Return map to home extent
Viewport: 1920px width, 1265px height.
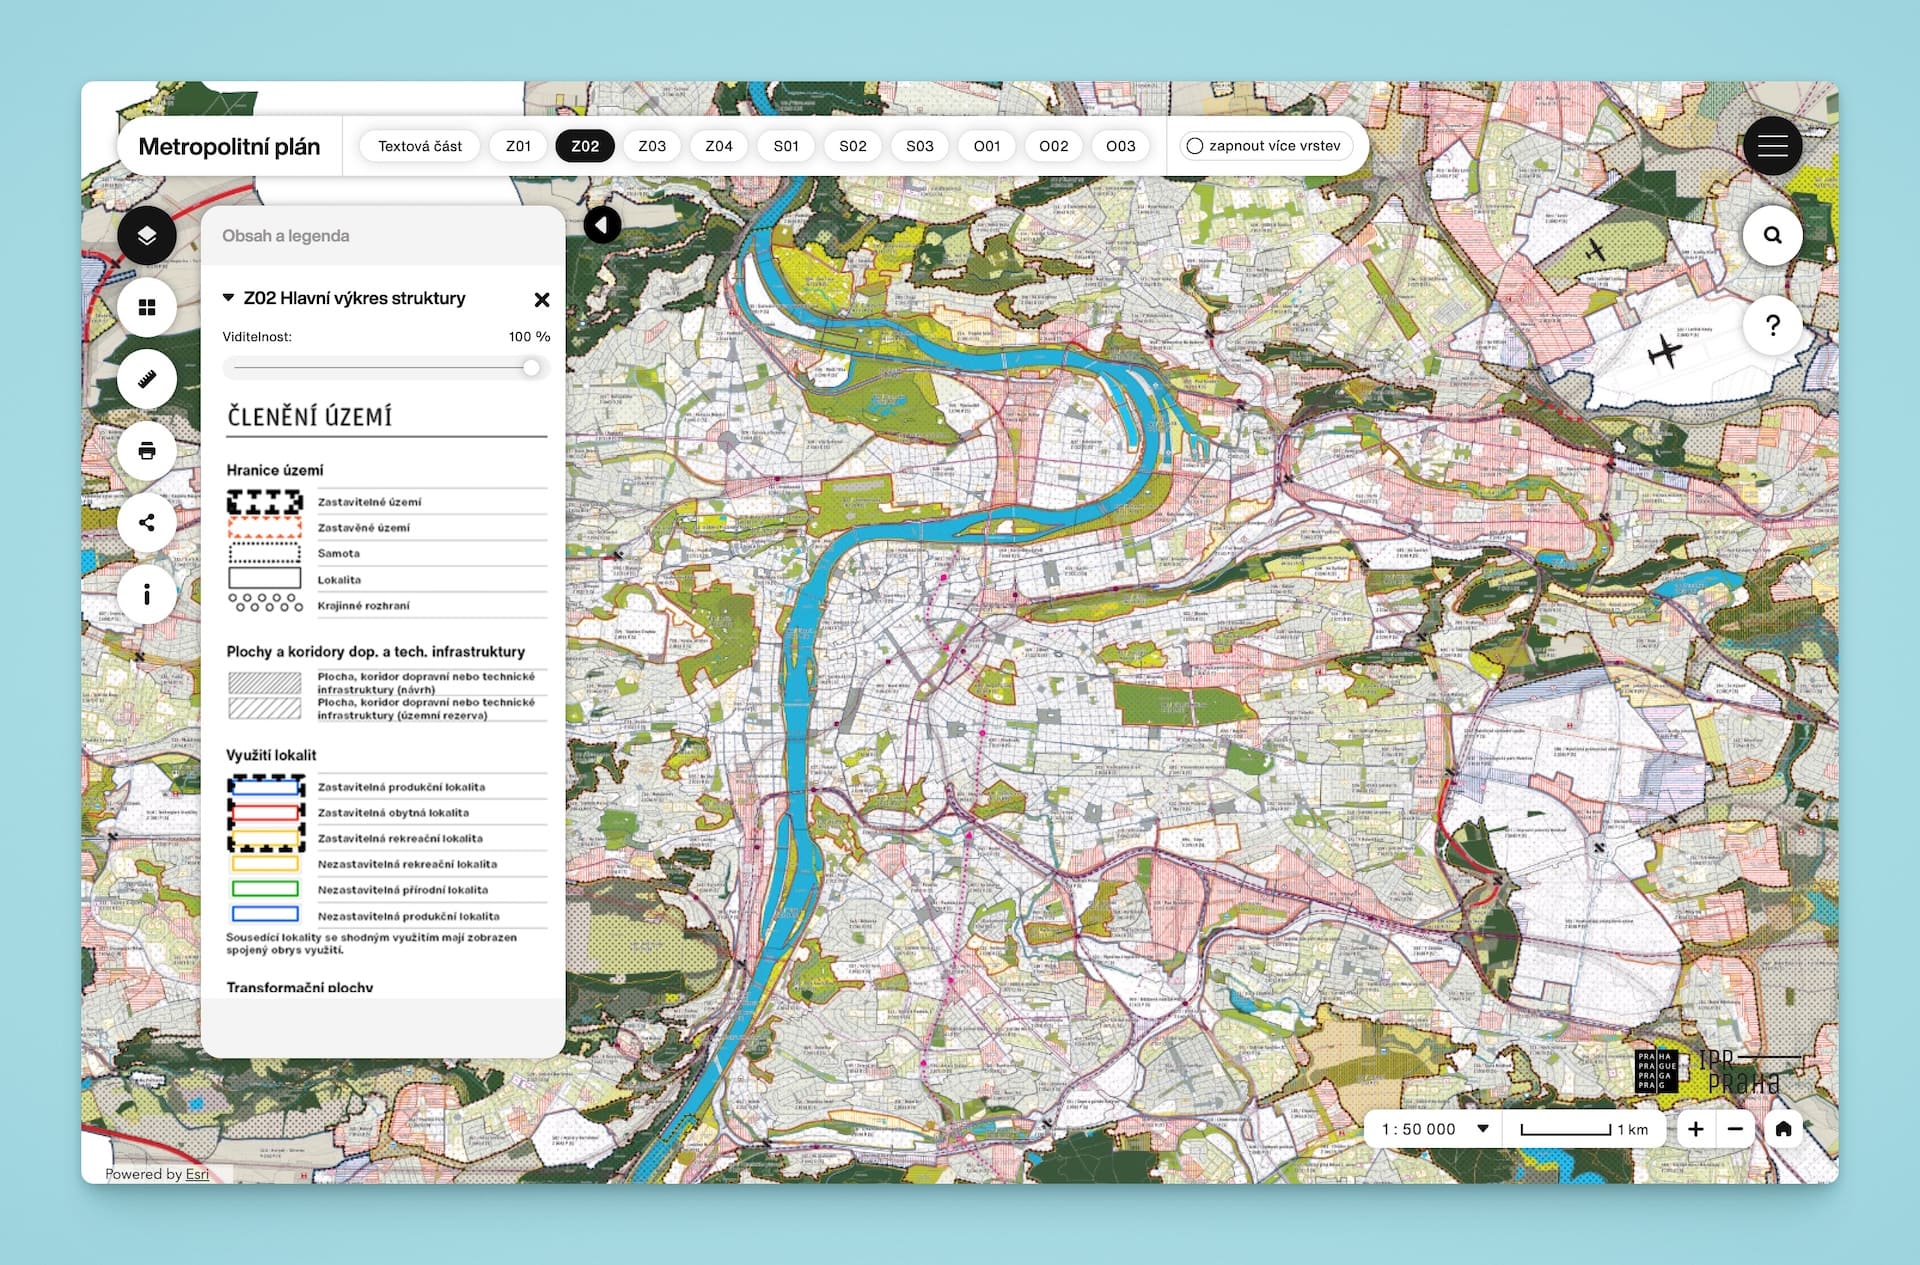point(1783,1129)
